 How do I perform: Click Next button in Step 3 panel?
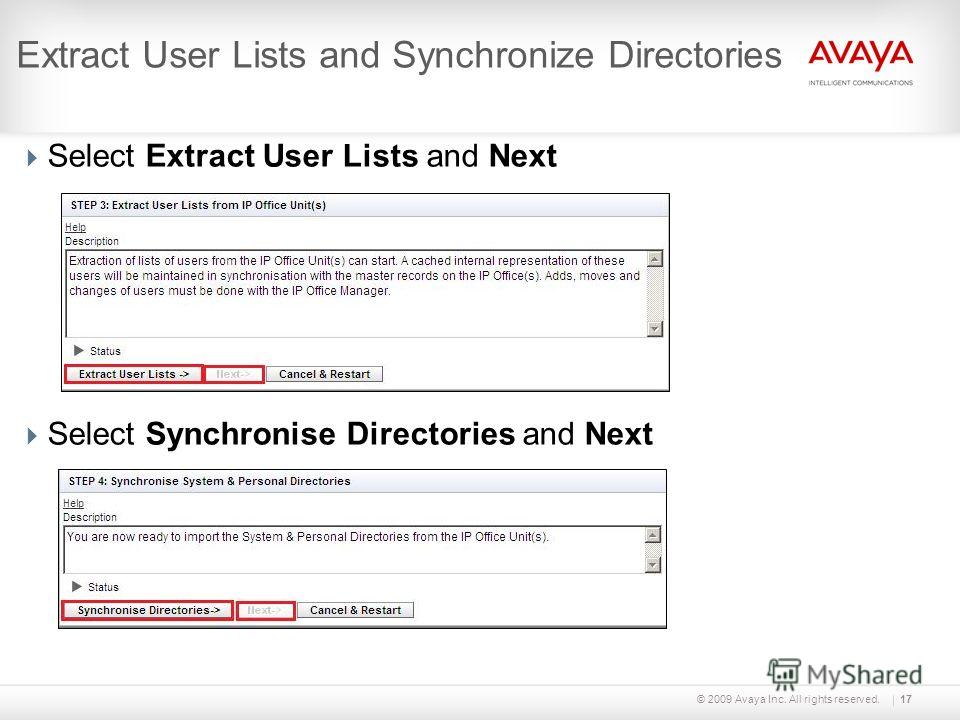click(233, 374)
